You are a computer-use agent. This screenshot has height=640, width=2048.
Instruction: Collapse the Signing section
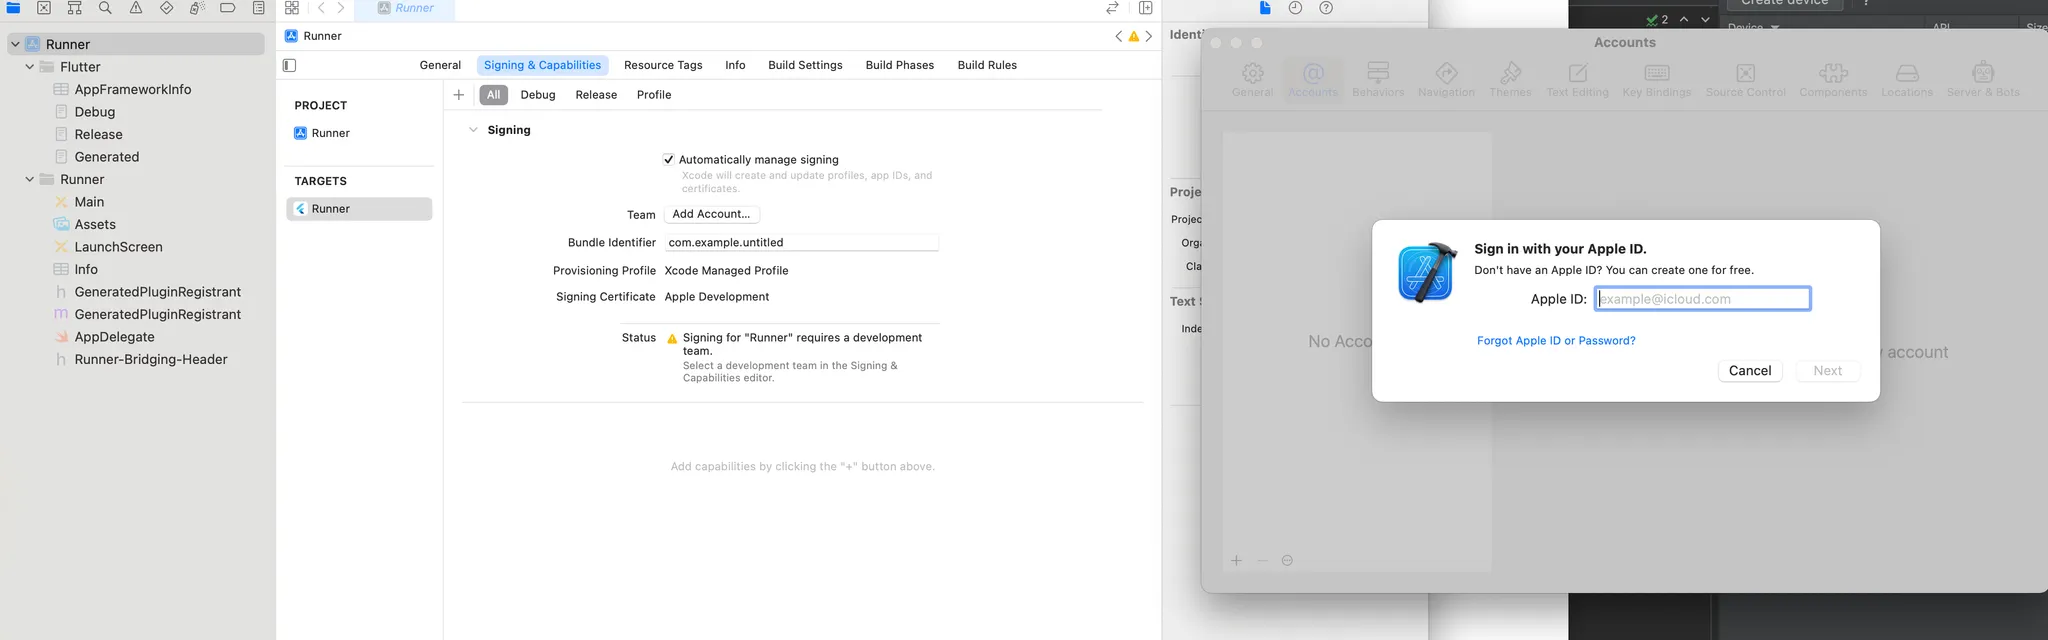[x=473, y=130]
